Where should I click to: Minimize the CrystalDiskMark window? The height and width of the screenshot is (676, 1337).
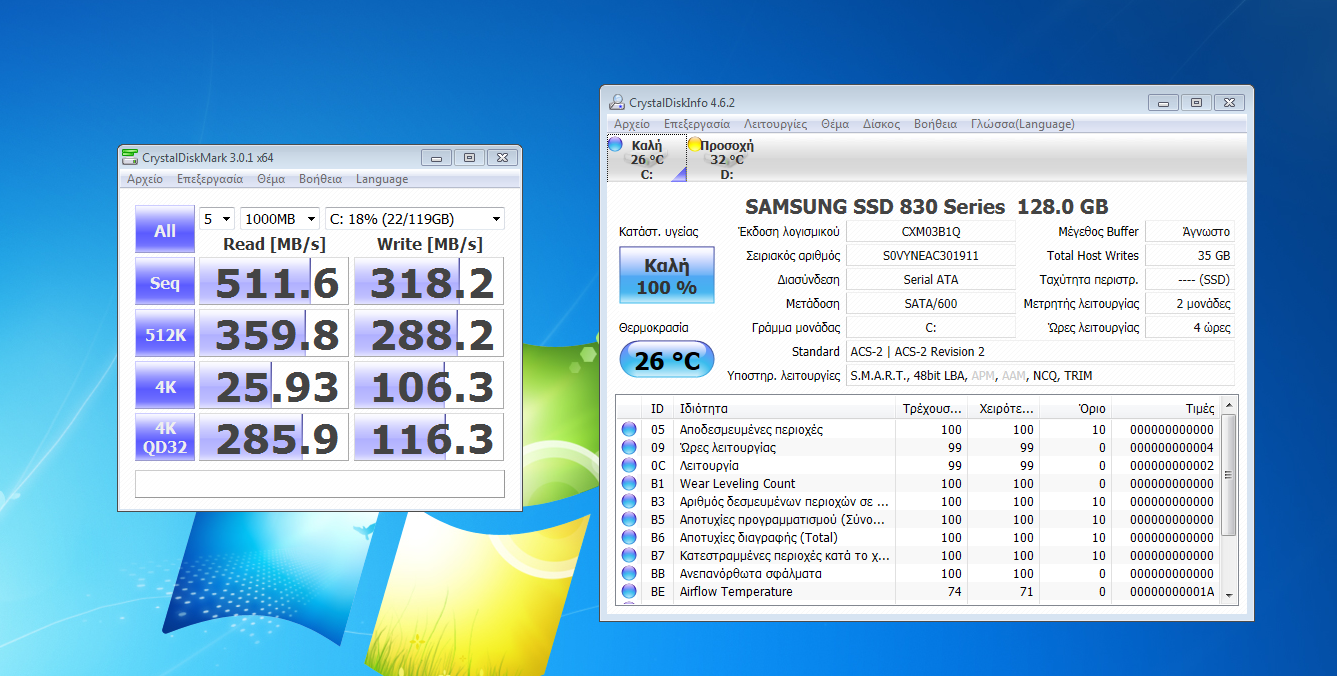(x=435, y=157)
